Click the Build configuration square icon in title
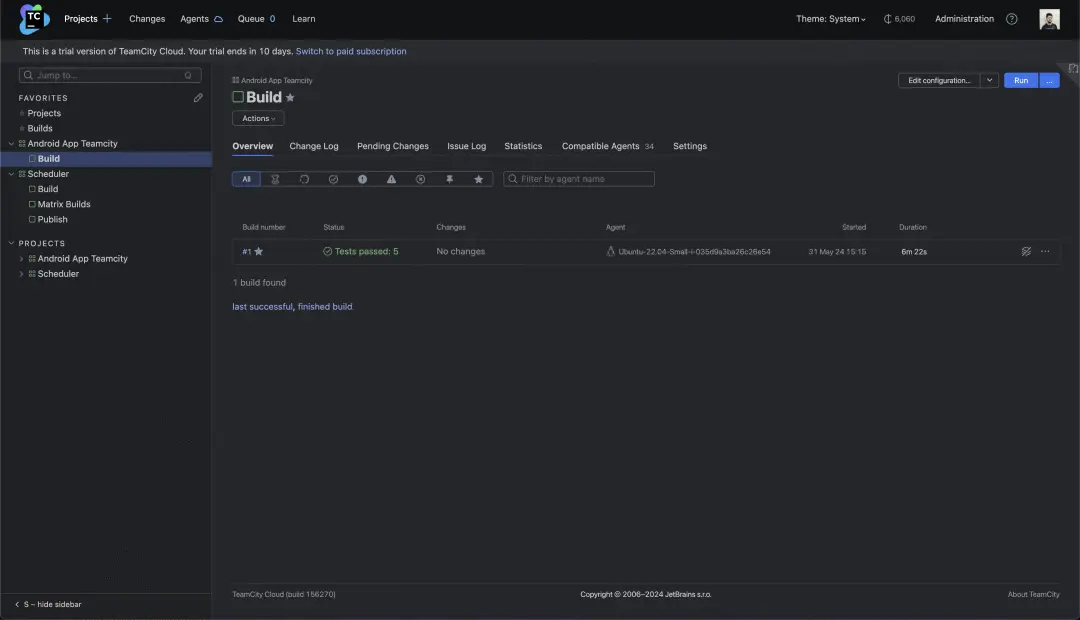1080x620 pixels. point(238,97)
